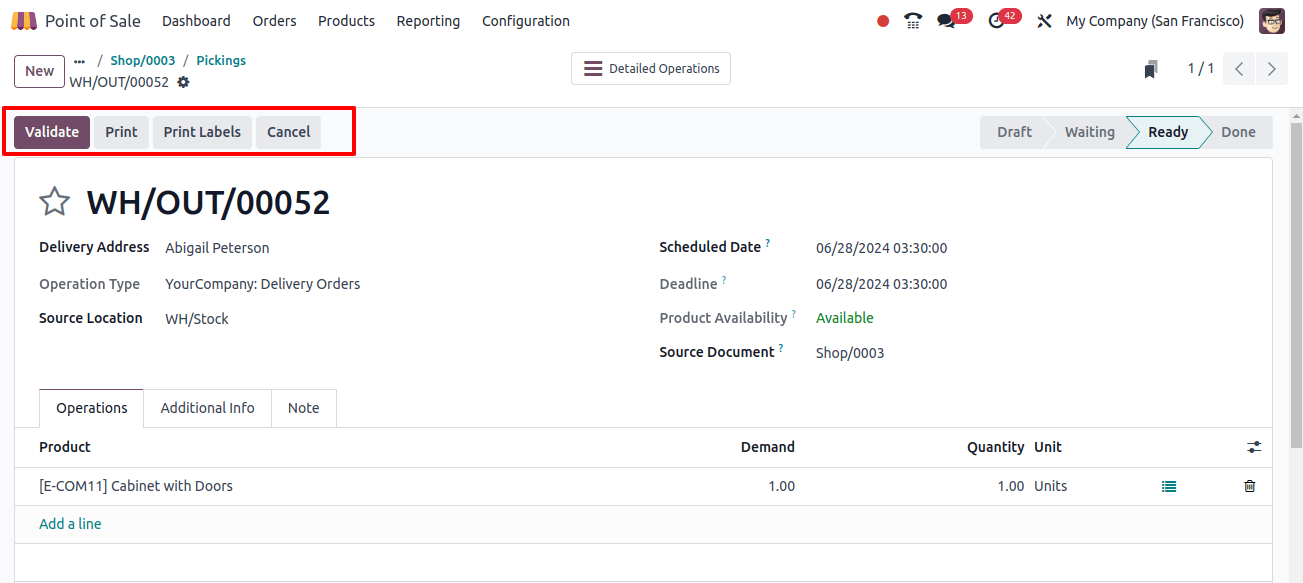Image resolution: width=1303 pixels, height=583 pixels.
Task: Open column settings adjust icon in table header
Action: 1254,447
